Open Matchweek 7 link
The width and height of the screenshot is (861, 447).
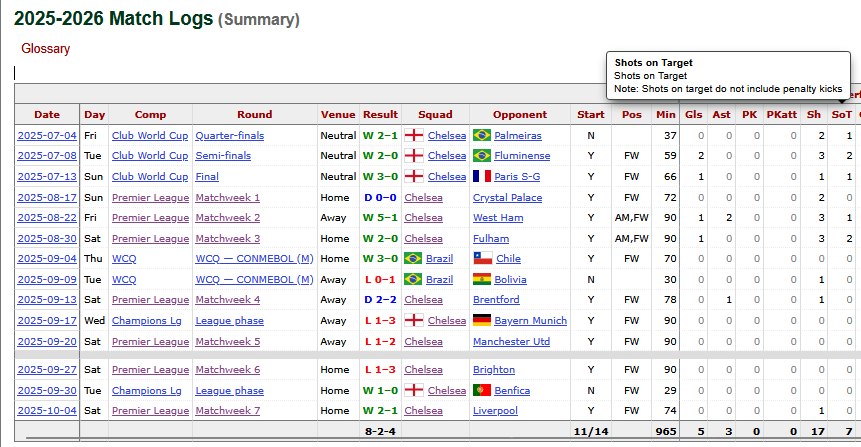[228, 411]
